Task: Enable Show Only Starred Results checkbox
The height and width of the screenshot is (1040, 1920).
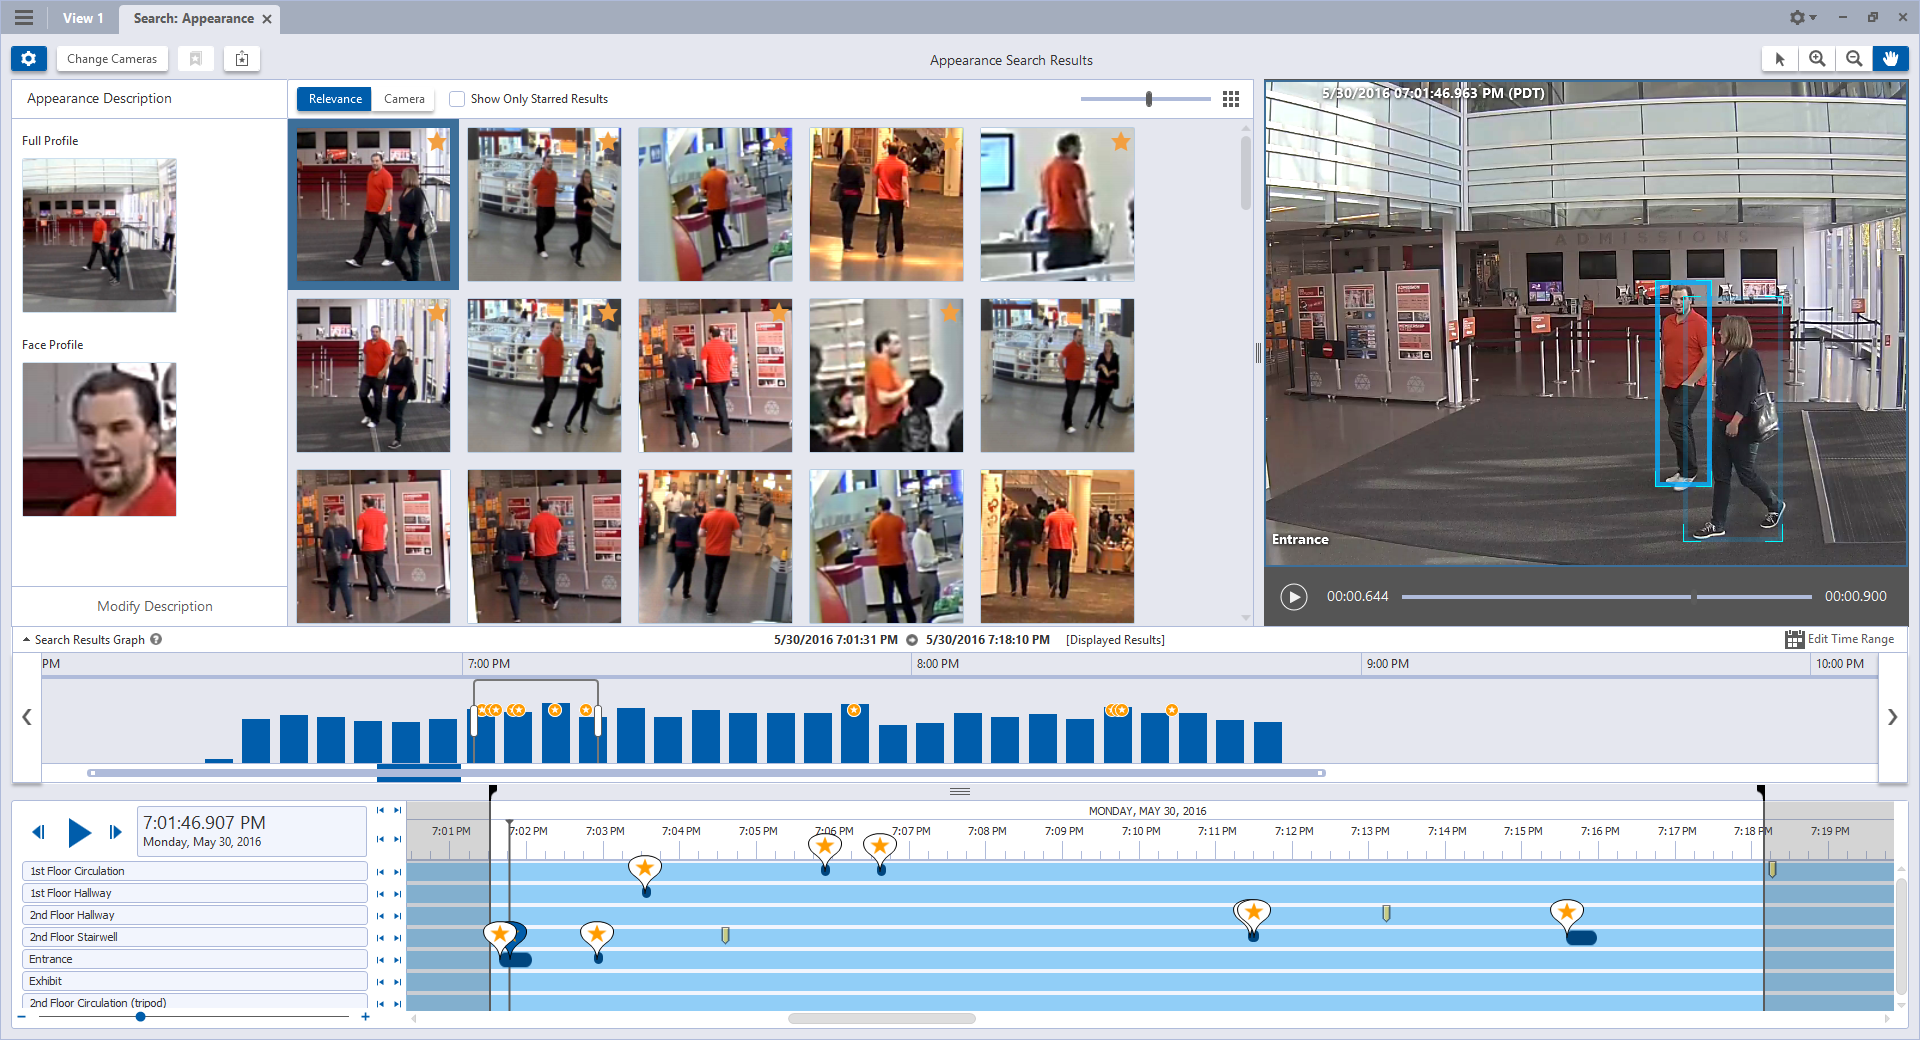Action: [x=457, y=99]
